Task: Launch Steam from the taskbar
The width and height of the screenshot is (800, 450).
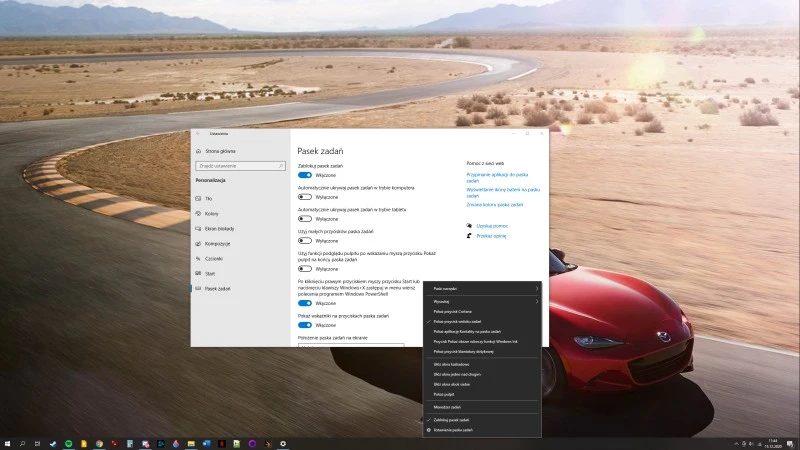Action: [x=53, y=444]
